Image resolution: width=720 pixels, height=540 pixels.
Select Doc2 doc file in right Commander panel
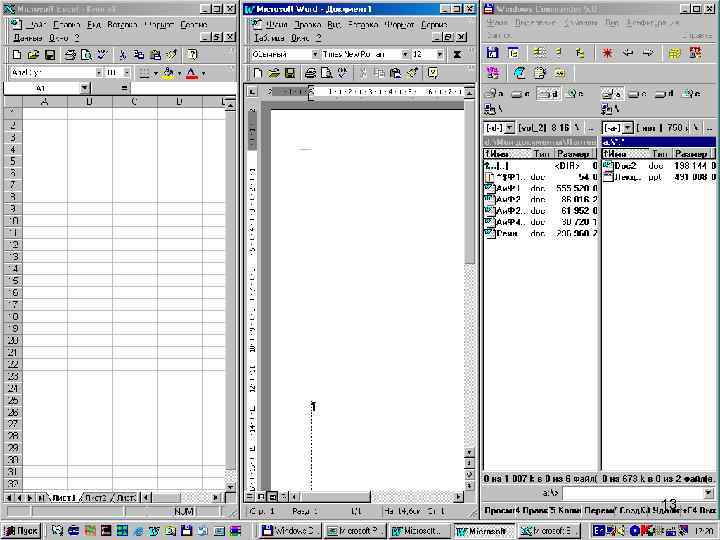point(659,165)
